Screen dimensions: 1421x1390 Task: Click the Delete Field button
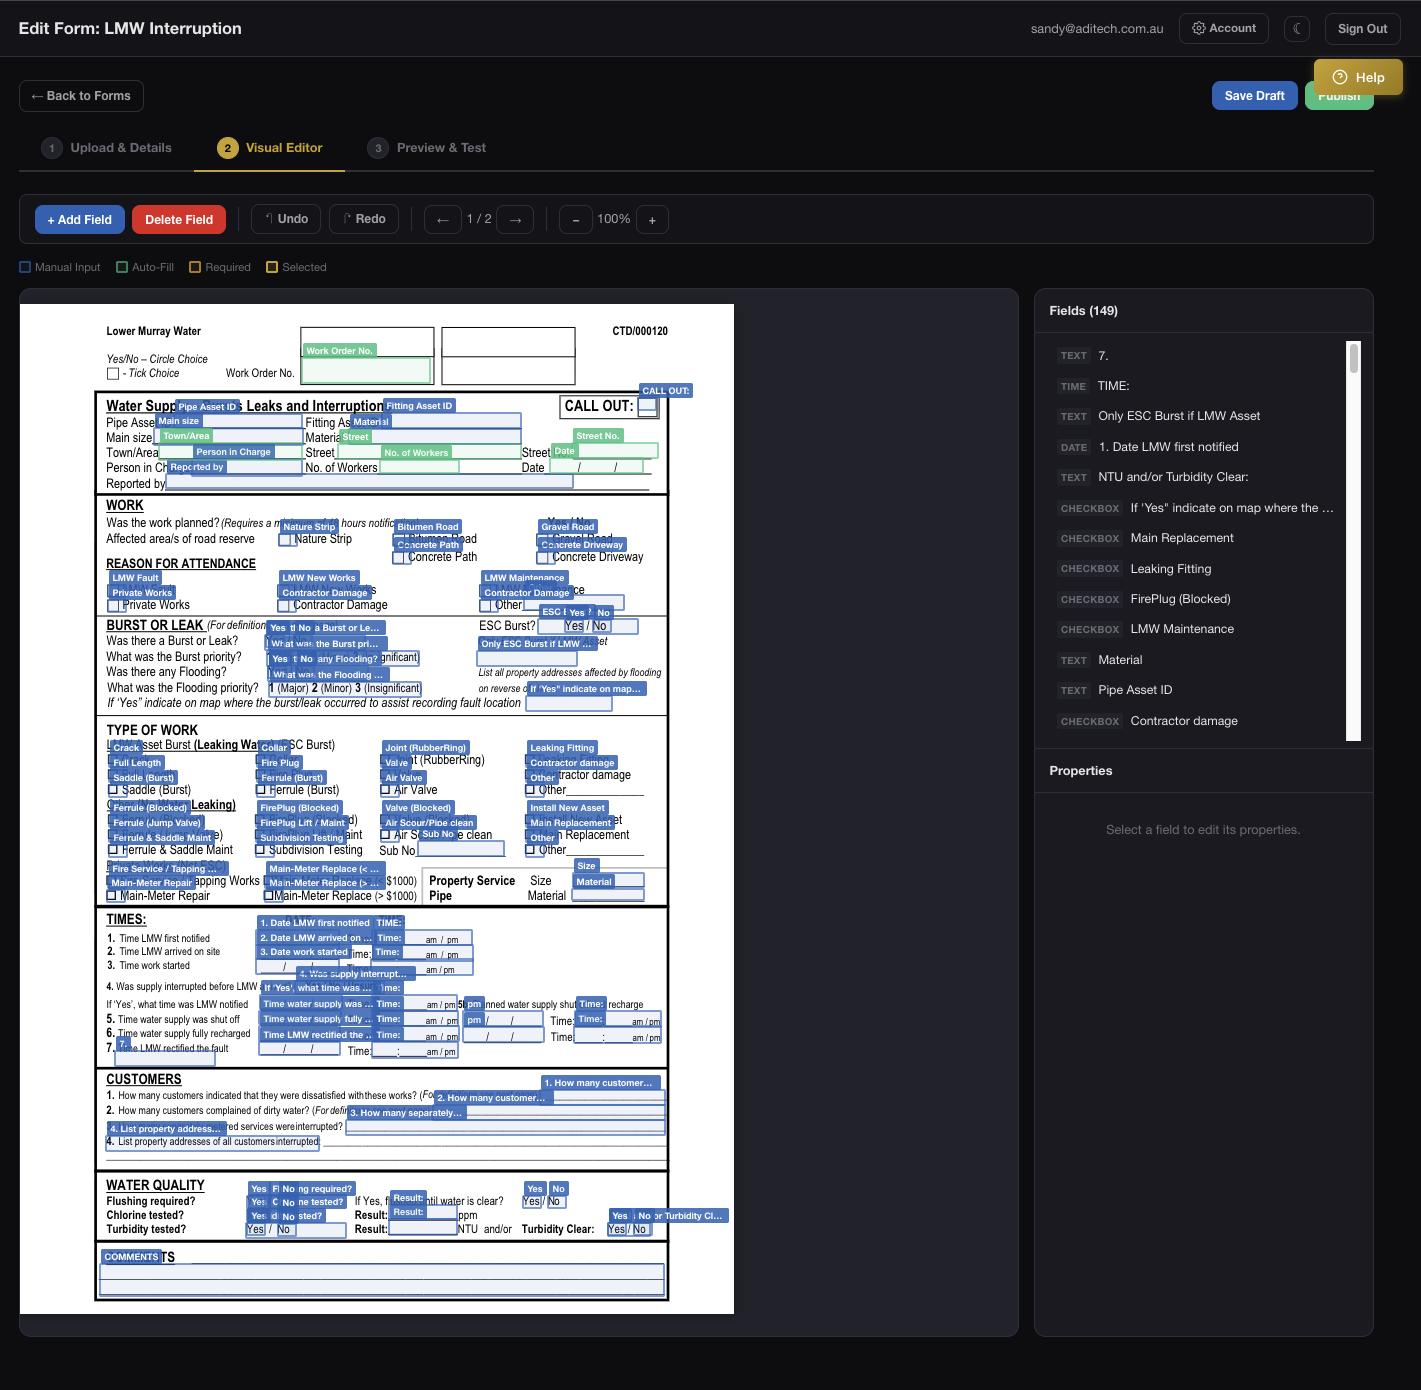point(179,220)
